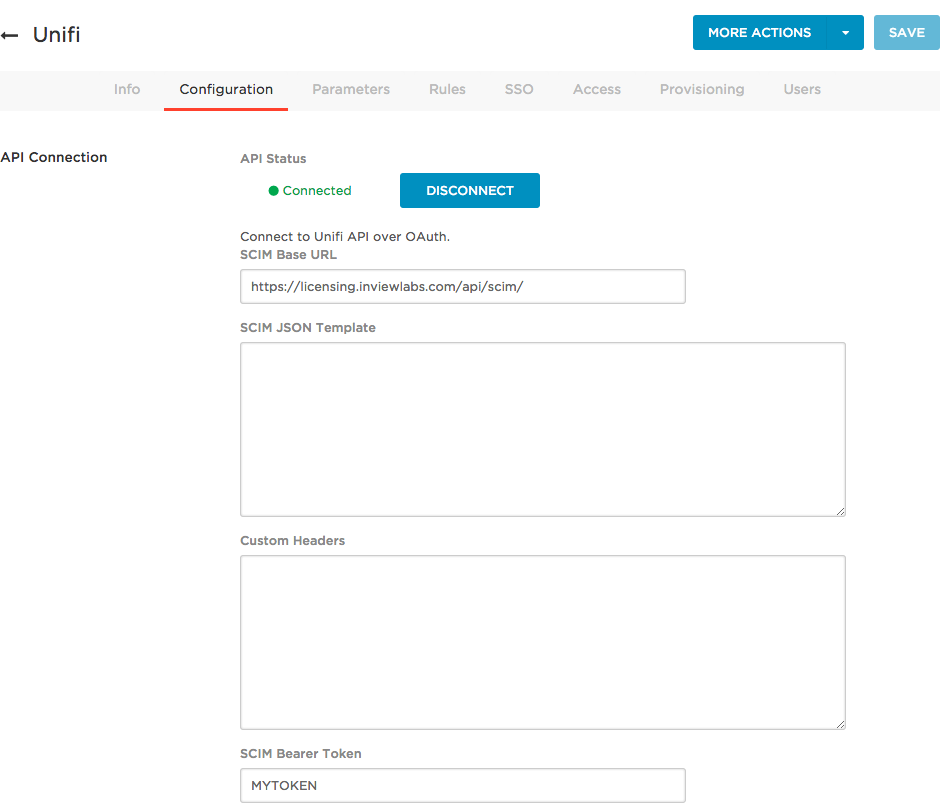The height and width of the screenshot is (807, 940).
Task: Open the More Actions dropdown arrow
Action: (x=845, y=33)
